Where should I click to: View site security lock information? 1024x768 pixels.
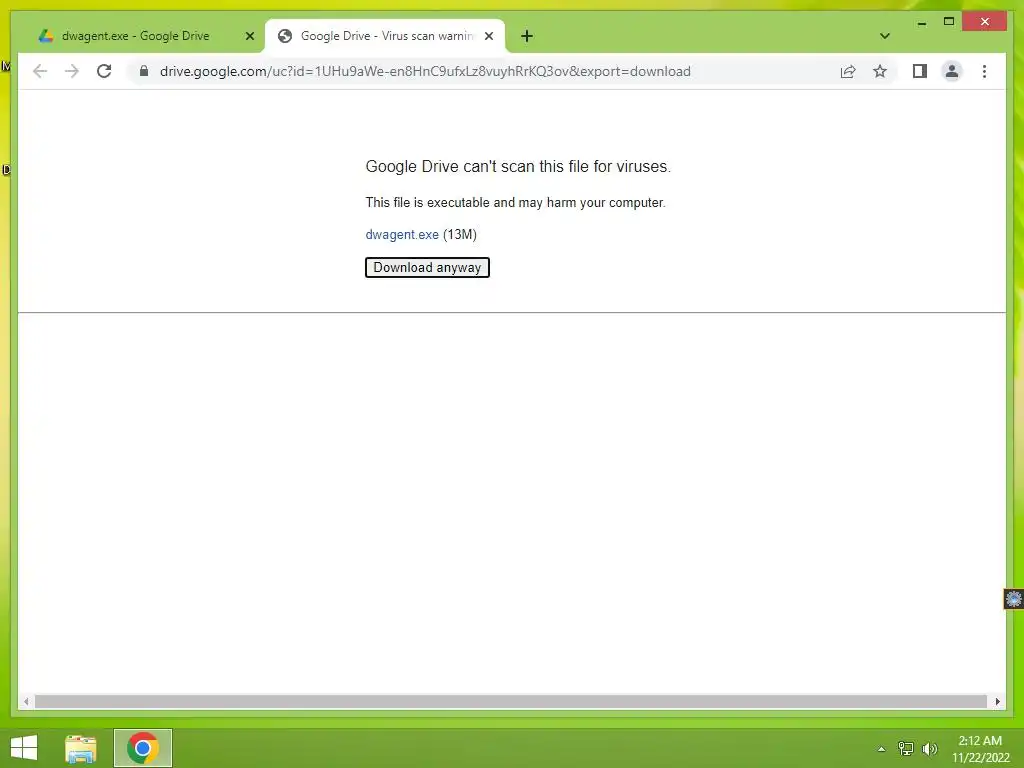click(x=144, y=71)
